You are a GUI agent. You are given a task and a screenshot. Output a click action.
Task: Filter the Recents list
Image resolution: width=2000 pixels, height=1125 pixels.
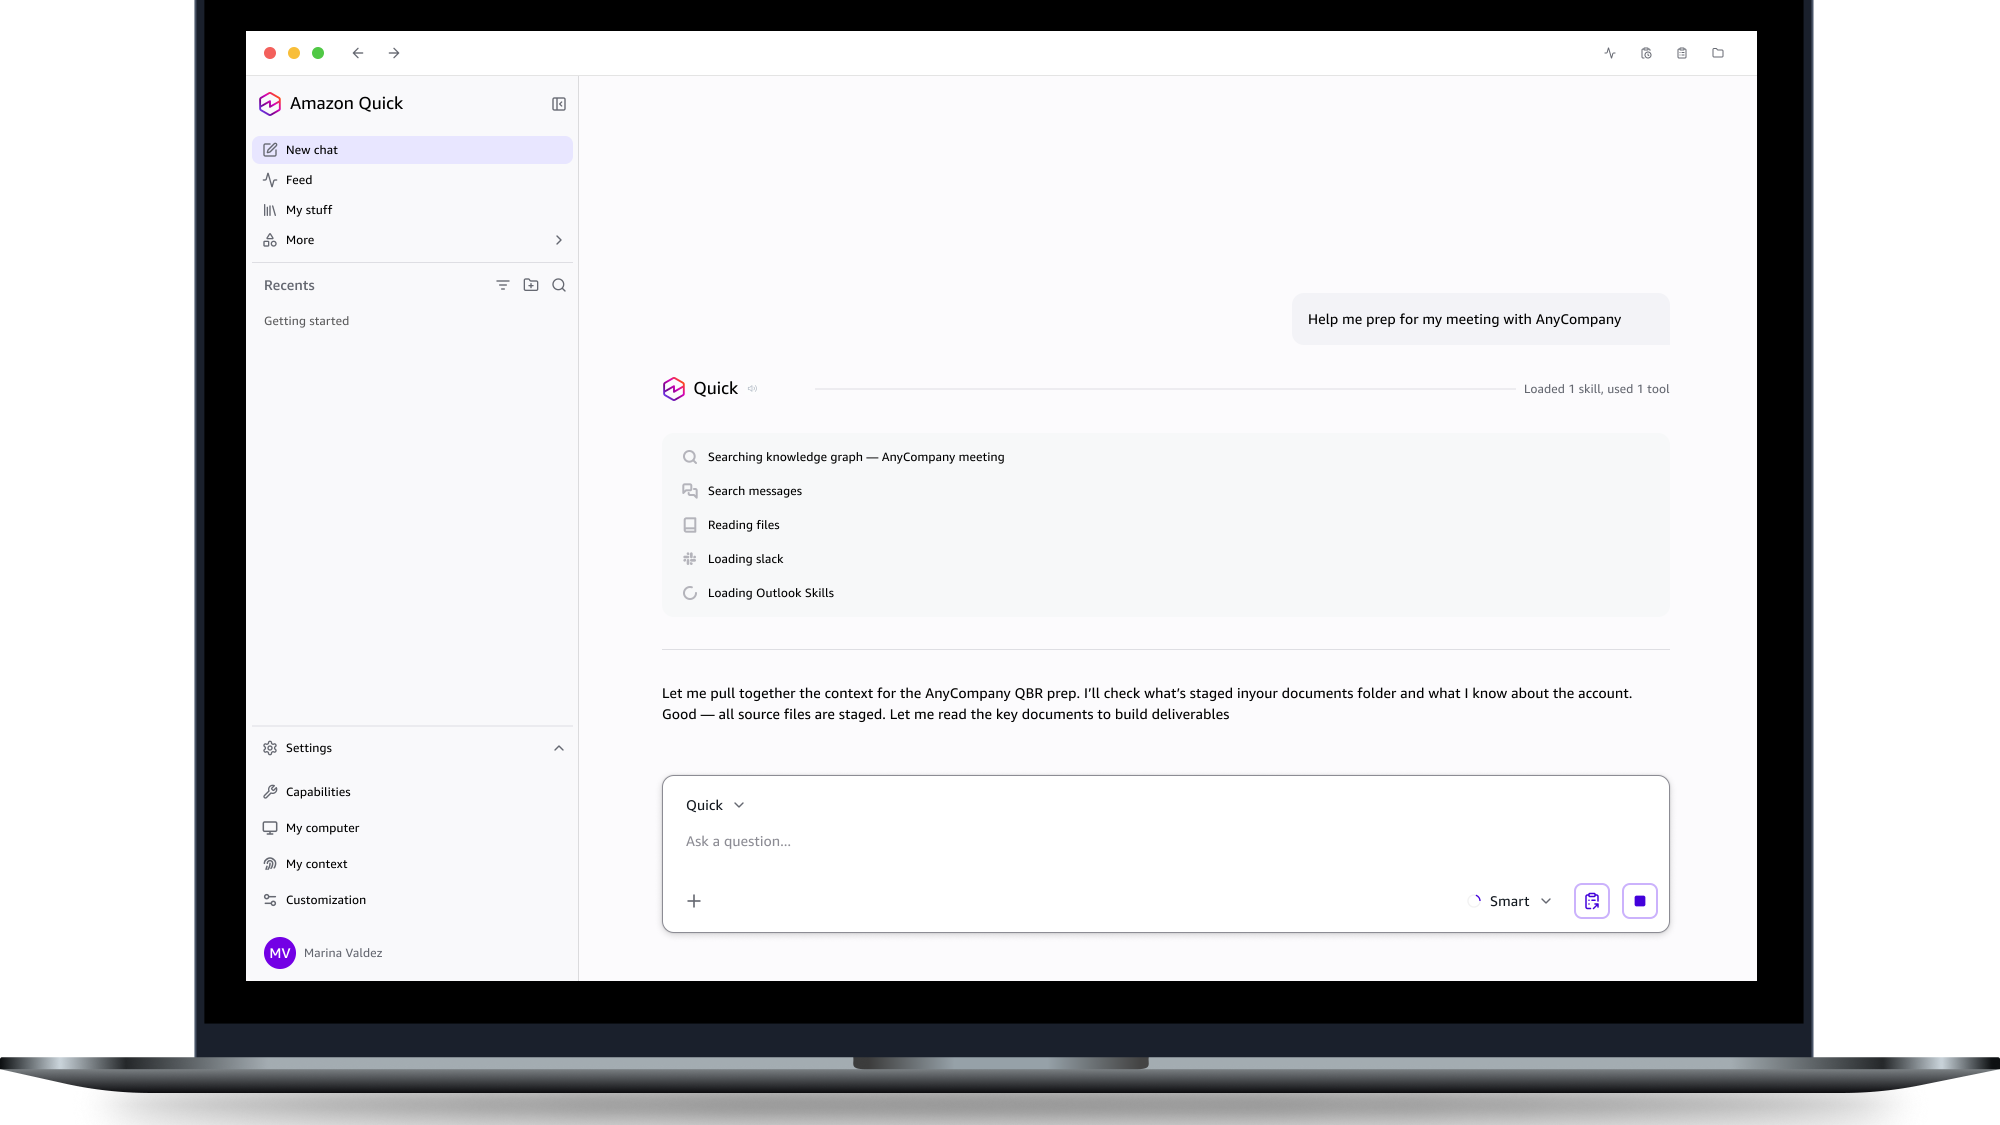(503, 285)
